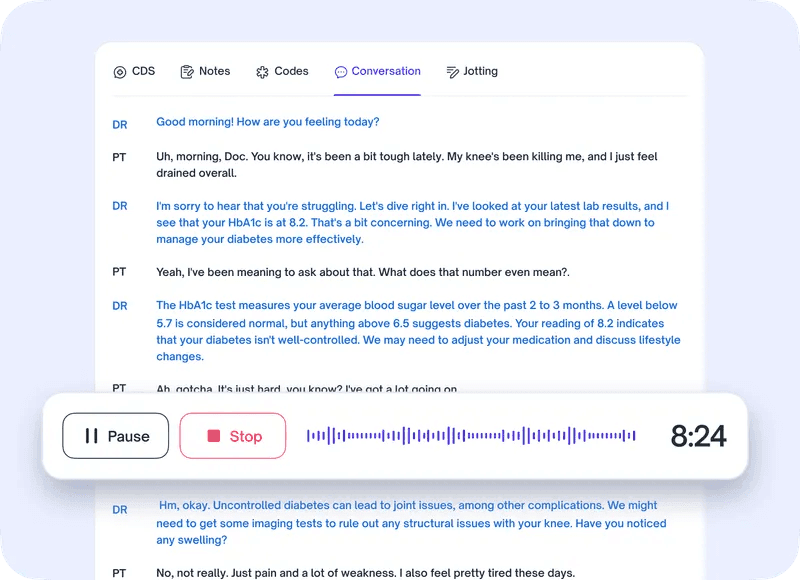This screenshot has height=580, width=800.
Task: Click the PT label beside "Yeah, I've been meaning"
Action: coord(119,272)
